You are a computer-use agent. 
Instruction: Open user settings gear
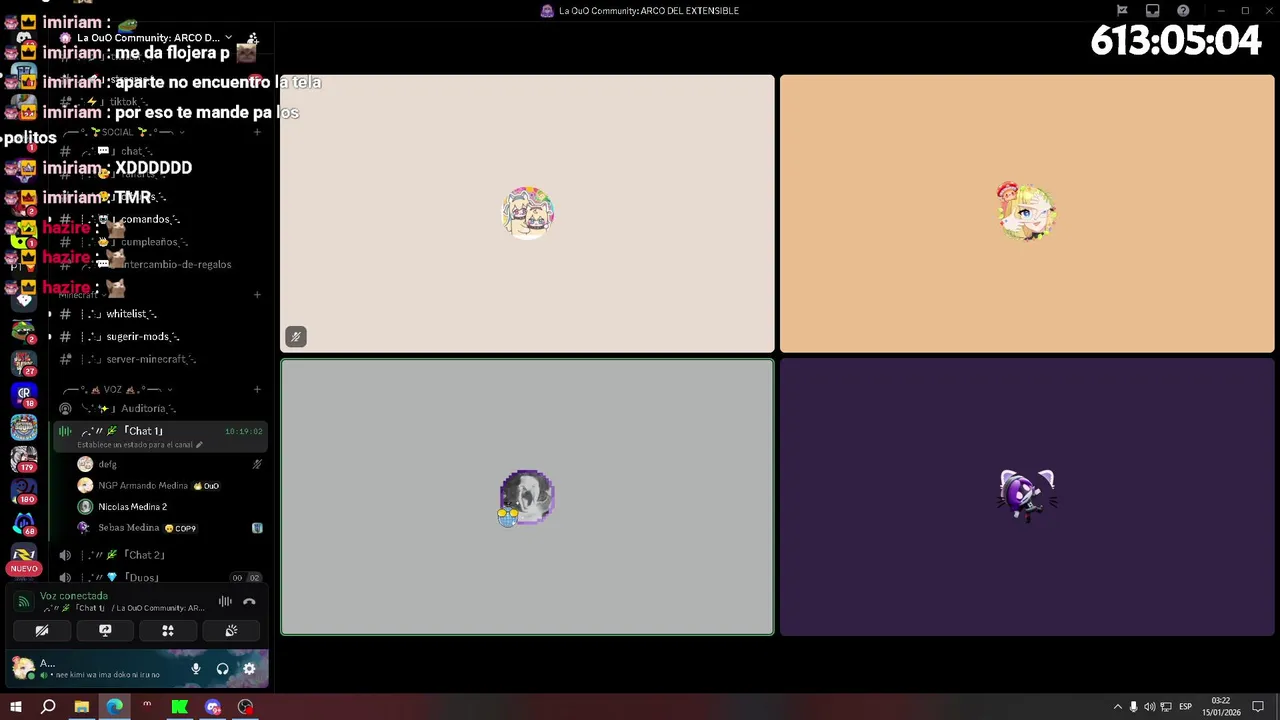(249, 669)
